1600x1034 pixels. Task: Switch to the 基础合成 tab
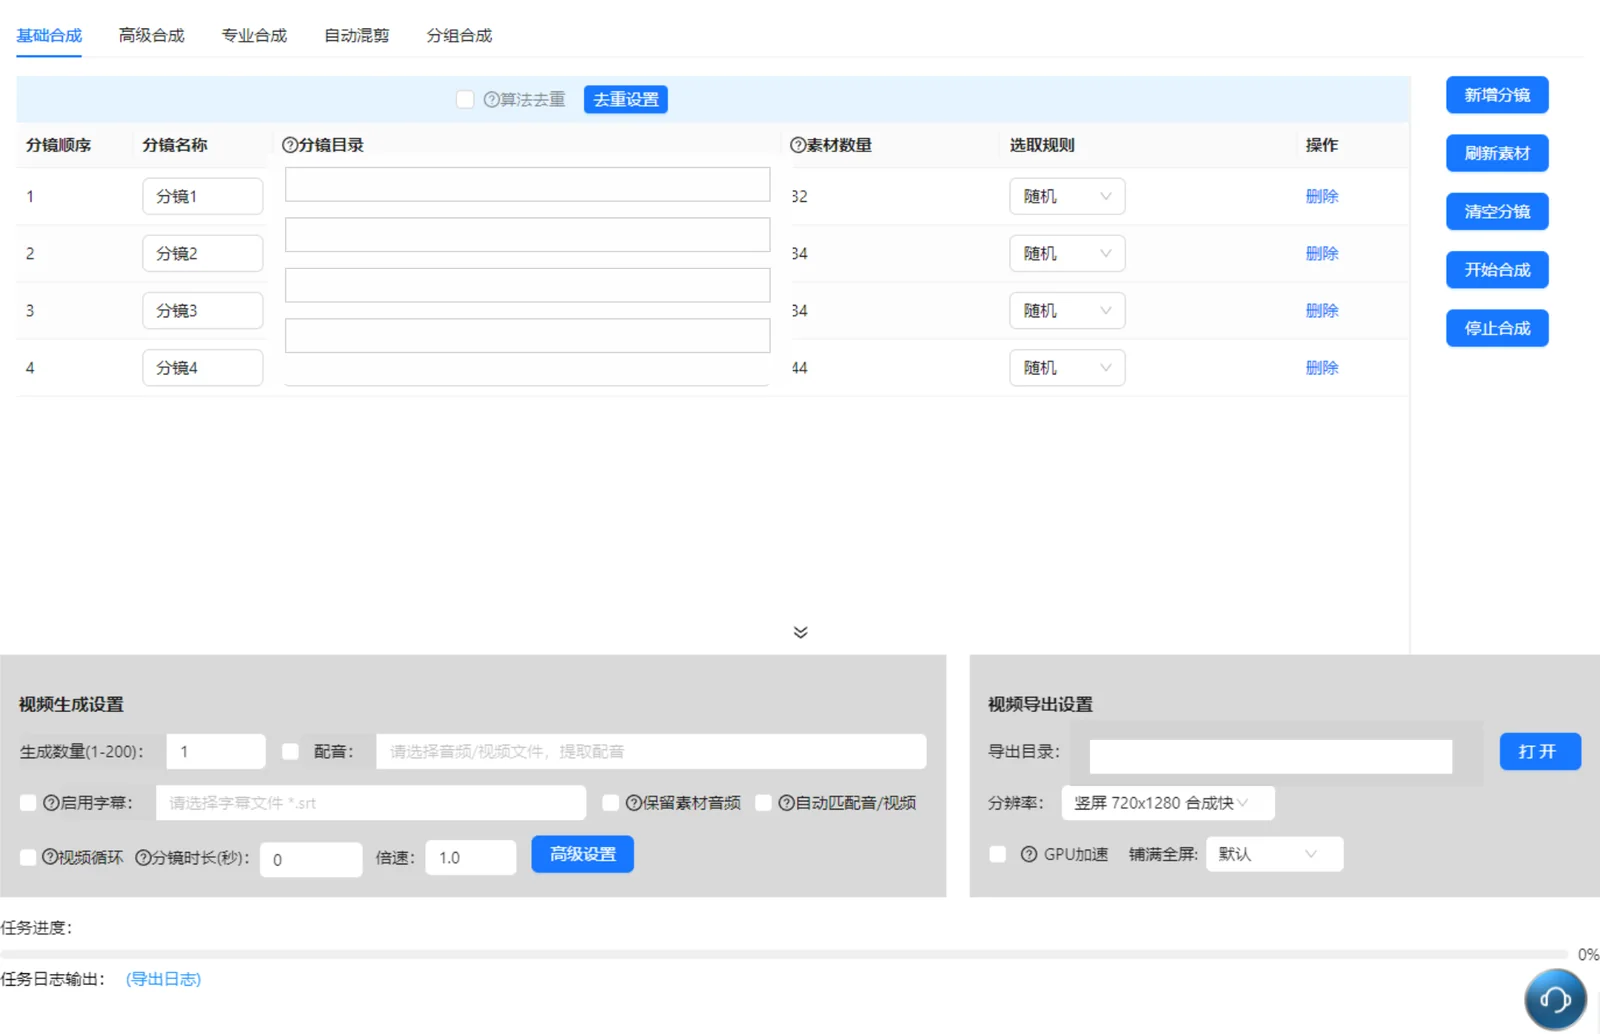click(x=49, y=36)
